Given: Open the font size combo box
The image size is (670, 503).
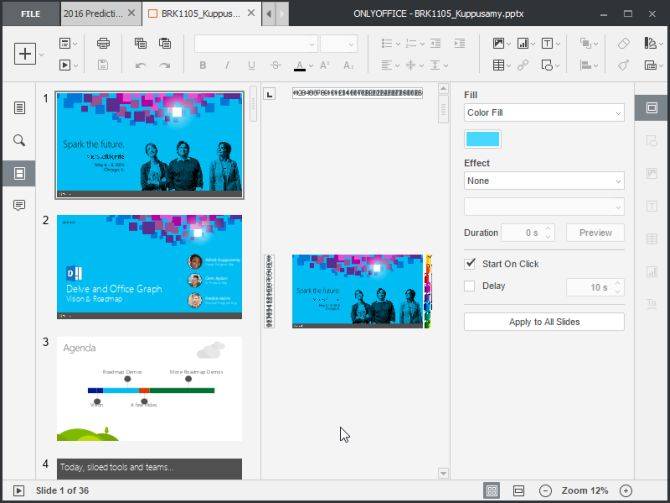Looking at the screenshot, I should click(x=339, y=44).
